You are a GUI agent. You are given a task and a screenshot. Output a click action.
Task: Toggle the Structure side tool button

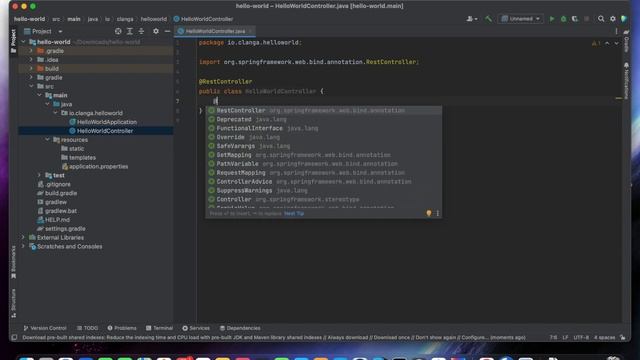(13, 303)
